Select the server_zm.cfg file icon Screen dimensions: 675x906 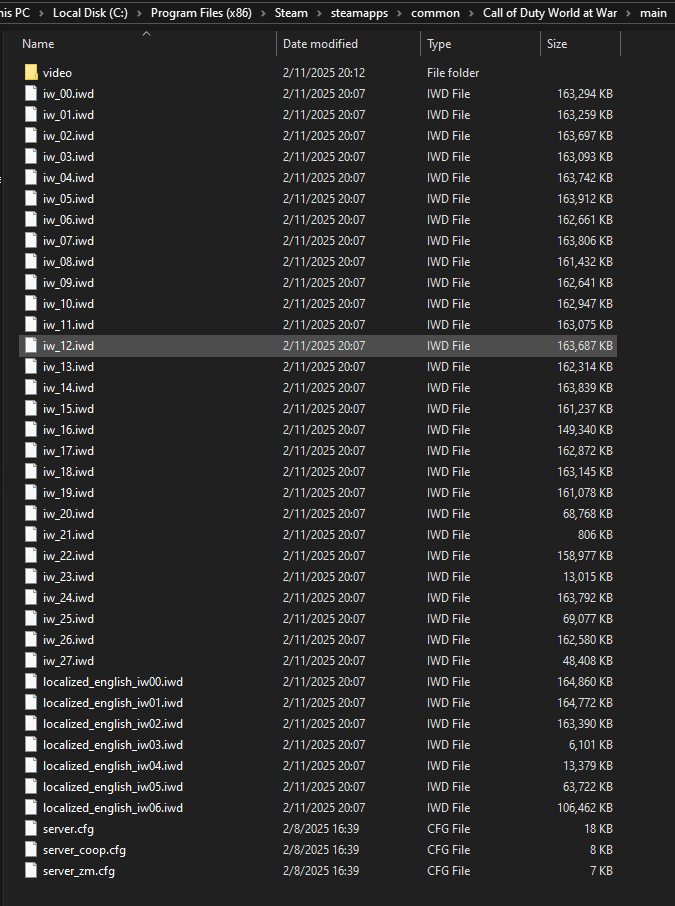[31, 871]
